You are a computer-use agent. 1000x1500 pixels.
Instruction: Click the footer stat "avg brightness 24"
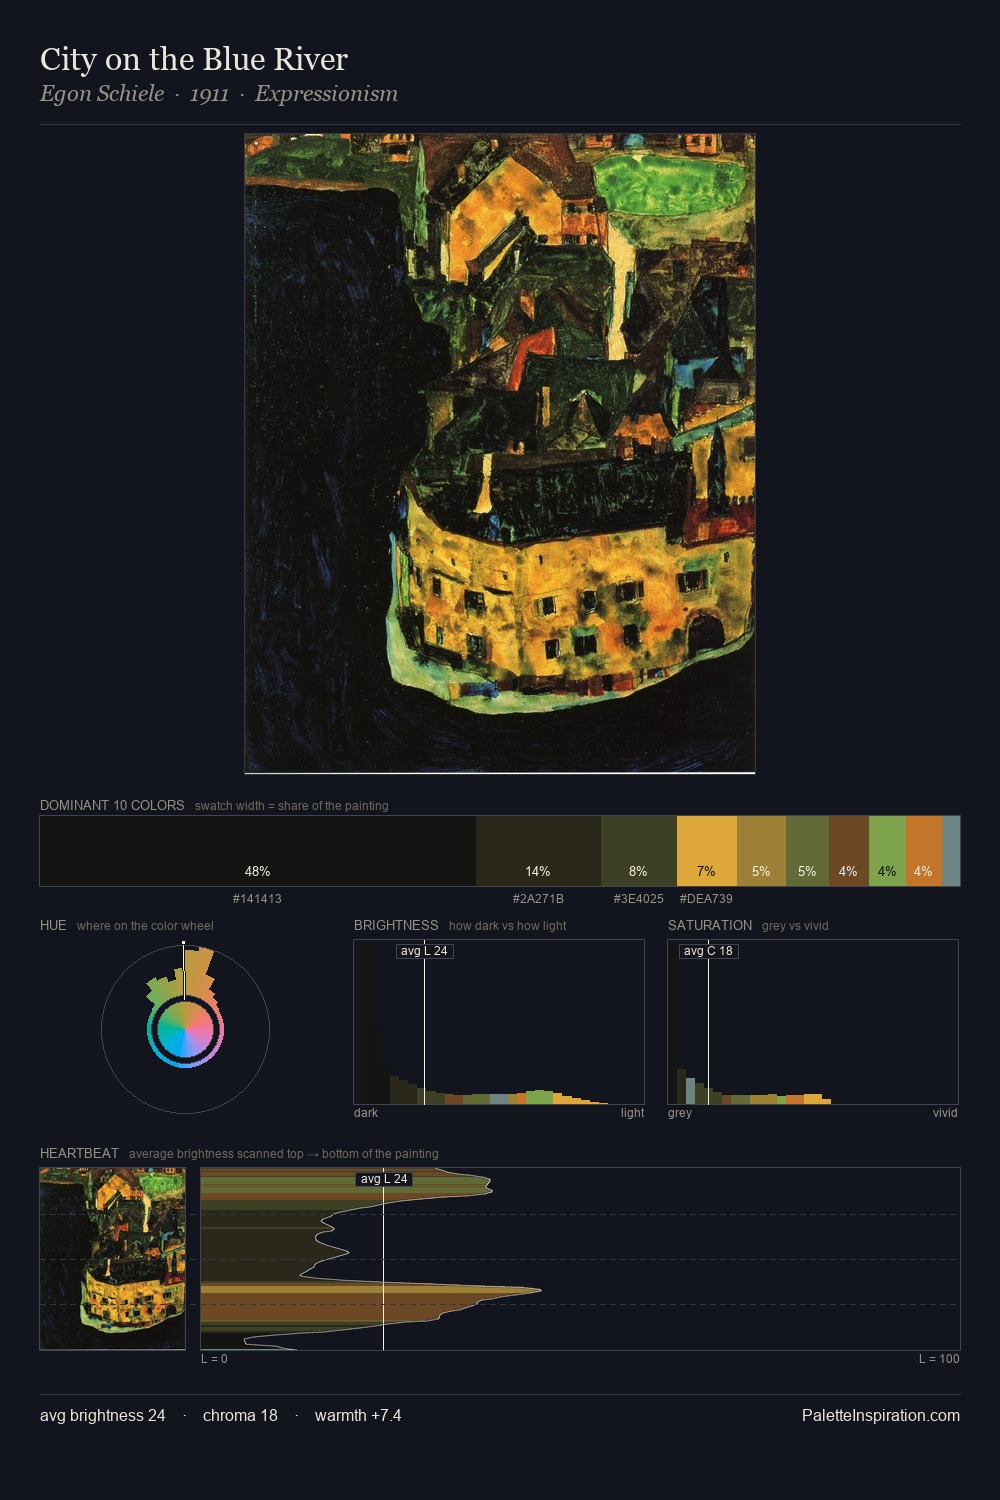[x=103, y=1416]
